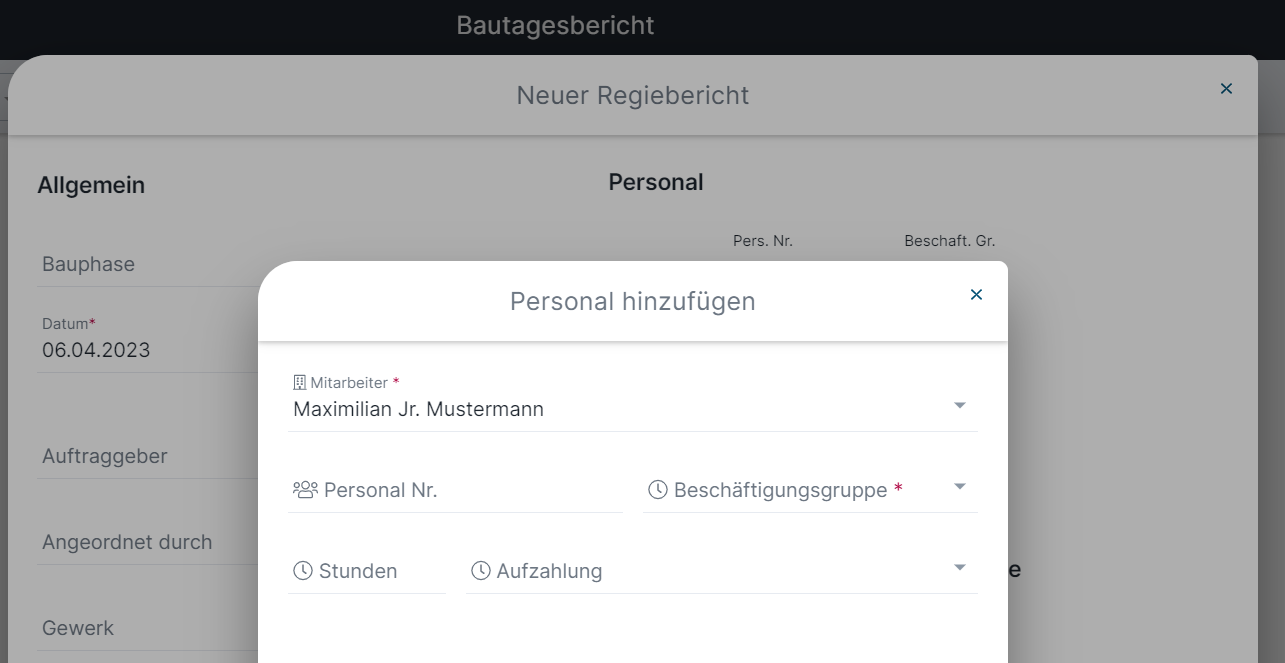Image resolution: width=1285 pixels, height=663 pixels.
Task: Click the people icon beside Personal Nr.
Action: pyautogui.click(x=305, y=489)
